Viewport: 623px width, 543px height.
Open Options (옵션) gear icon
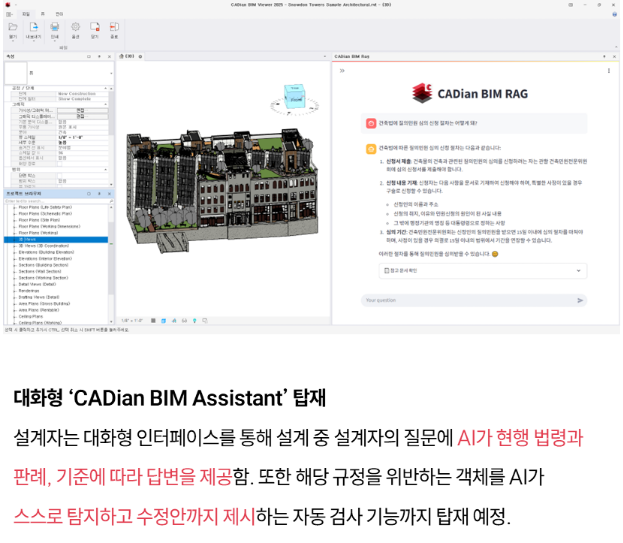tap(74, 28)
